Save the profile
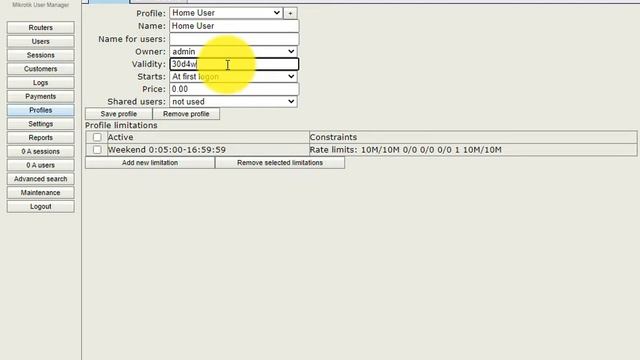The width and height of the screenshot is (640, 360). [119, 114]
